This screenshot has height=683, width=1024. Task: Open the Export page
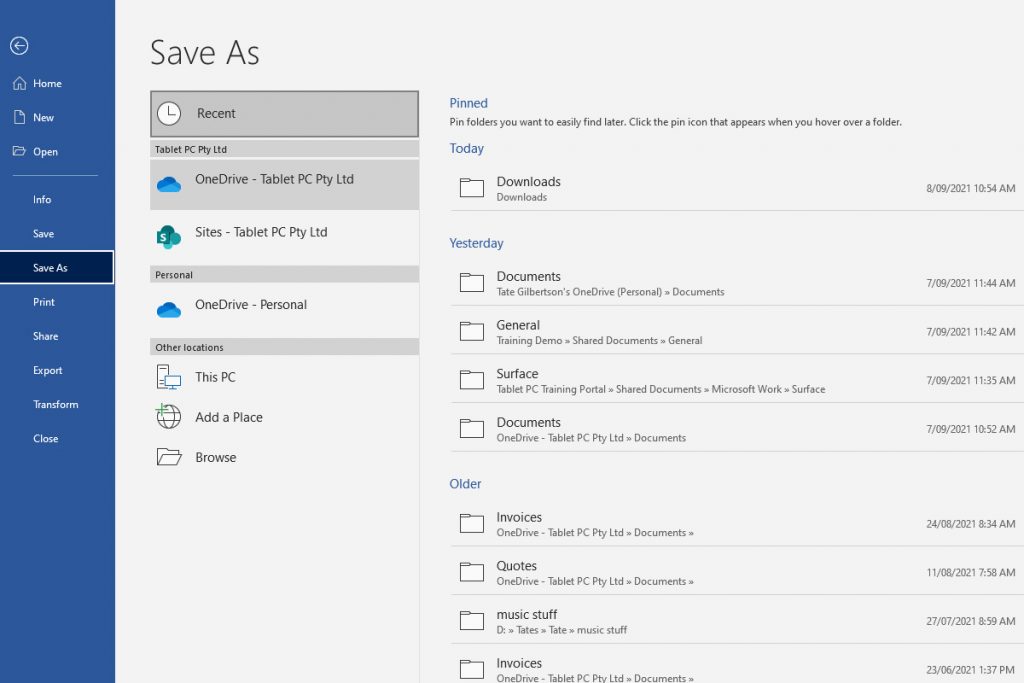[x=48, y=370]
